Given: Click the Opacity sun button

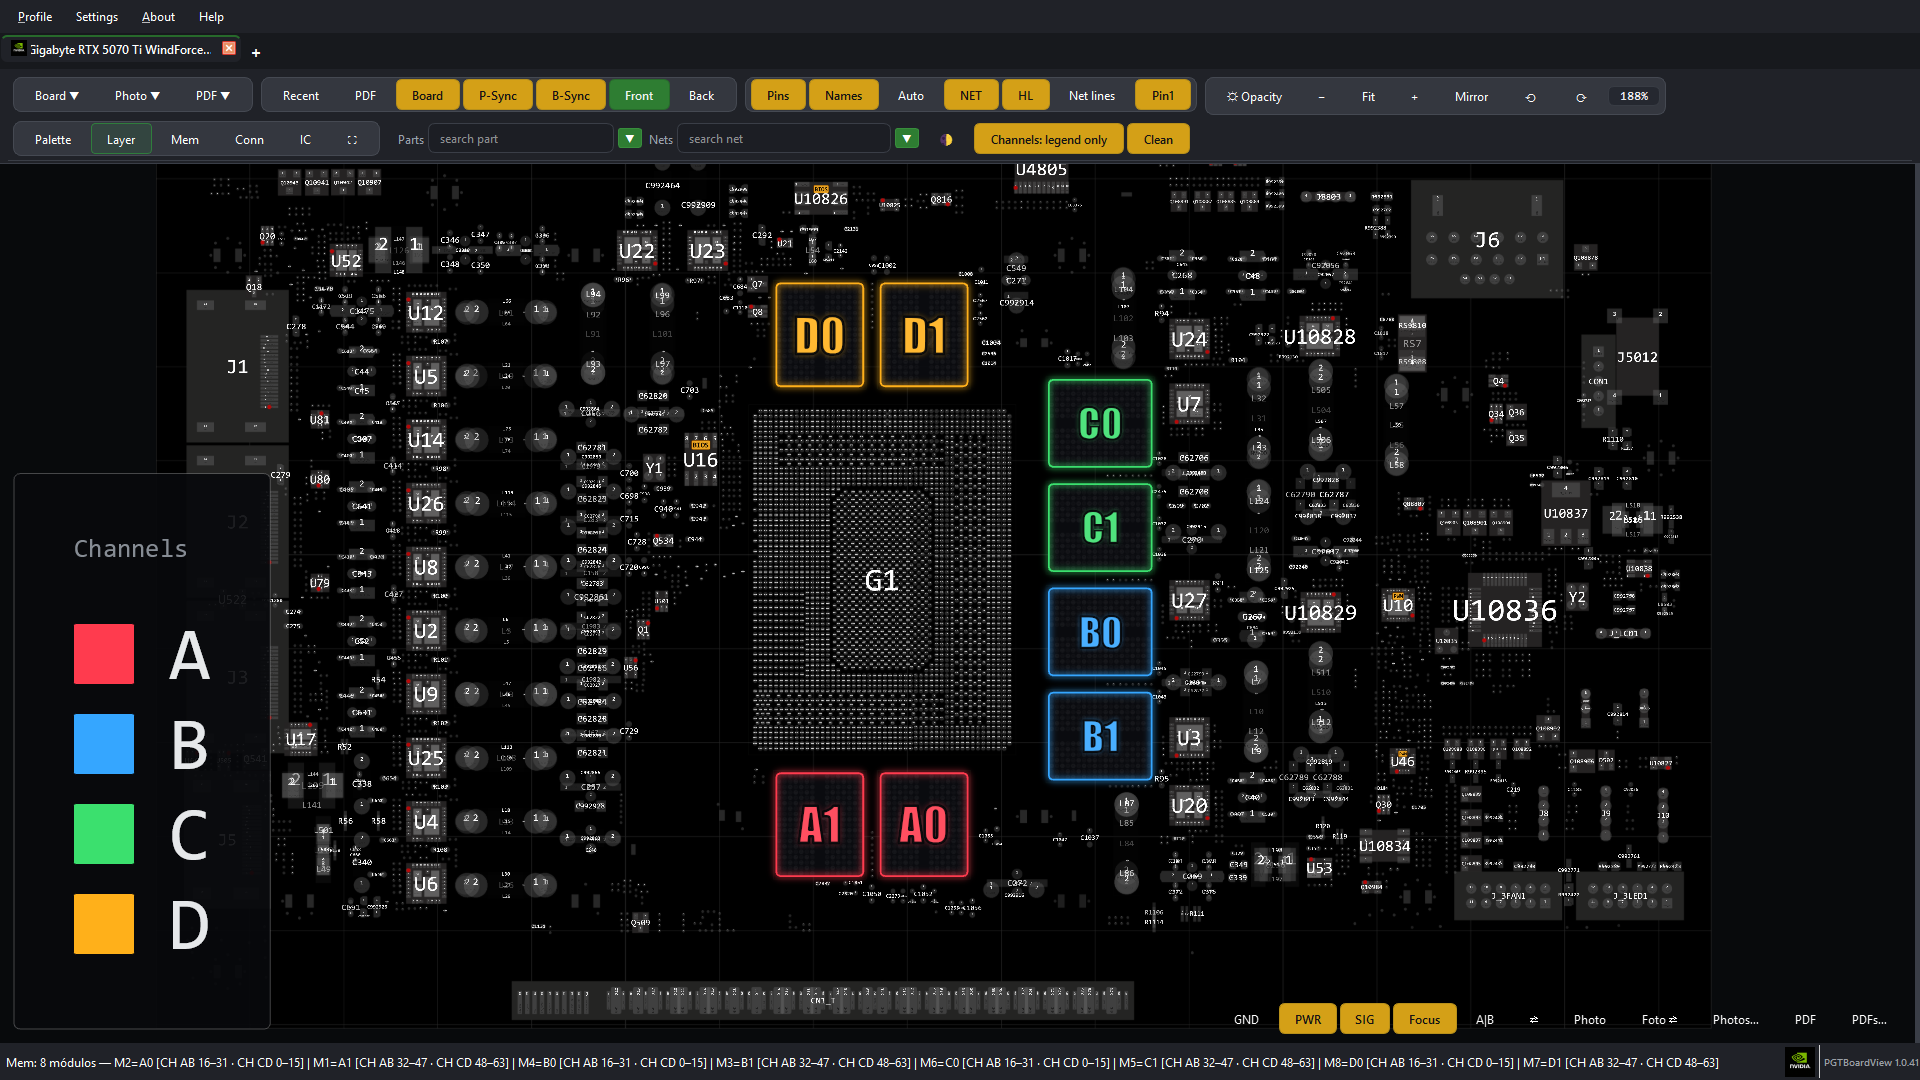Looking at the screenshot, I should click(x=1254, y=97).
